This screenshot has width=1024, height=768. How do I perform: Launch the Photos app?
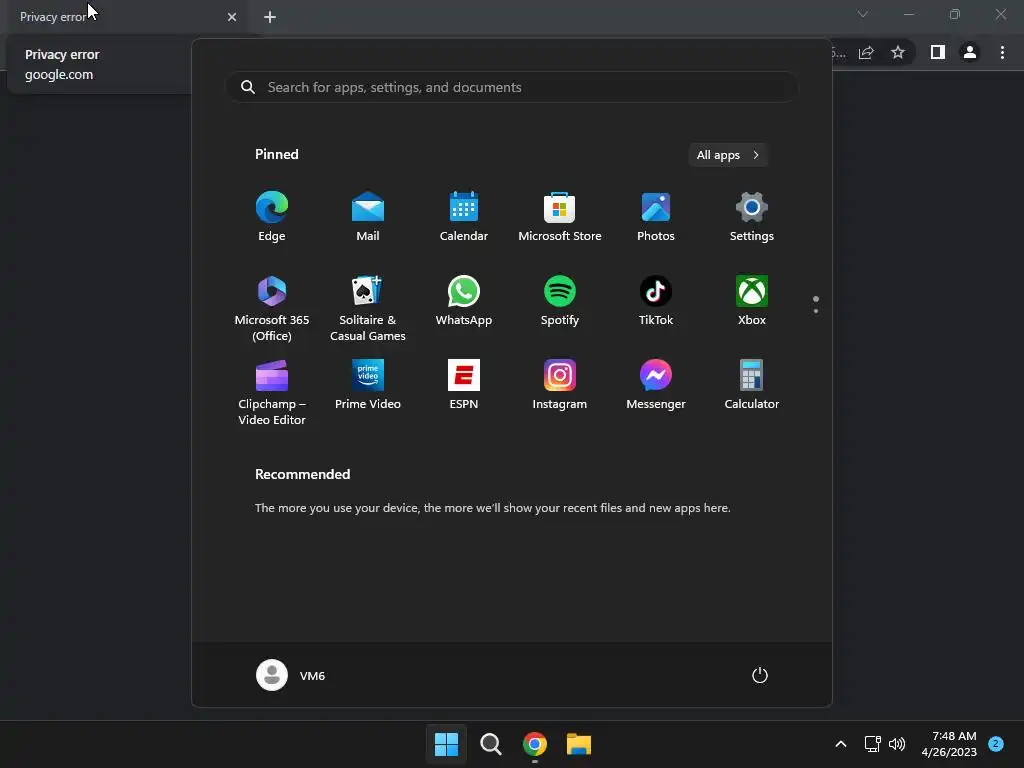(656, 216)
